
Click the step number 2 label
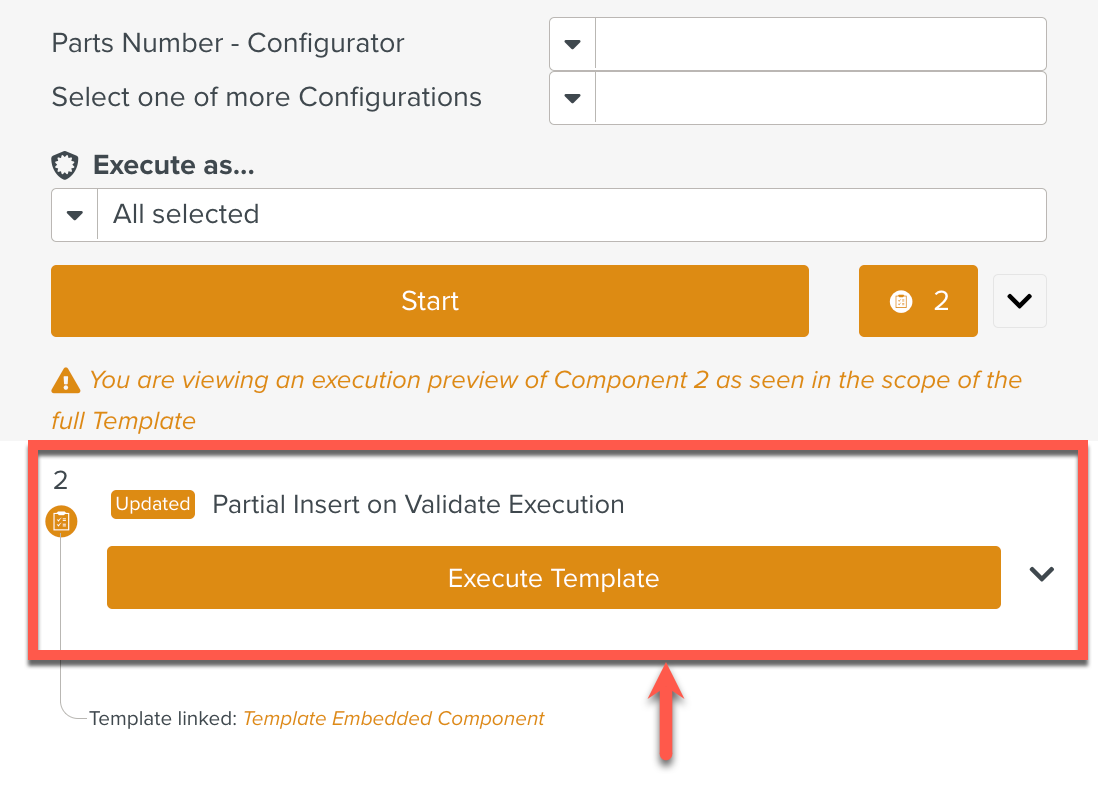pos(59,480)
